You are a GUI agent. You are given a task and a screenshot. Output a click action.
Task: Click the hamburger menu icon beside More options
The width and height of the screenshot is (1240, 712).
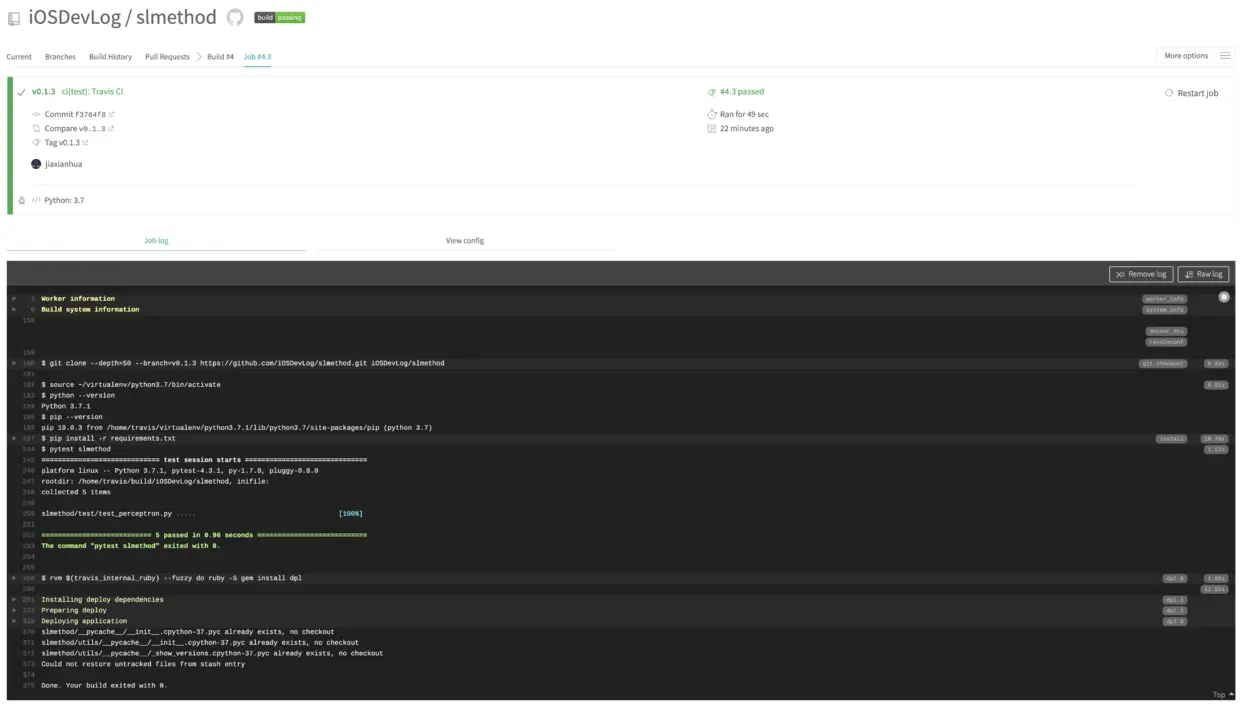tap(1225, 56)
